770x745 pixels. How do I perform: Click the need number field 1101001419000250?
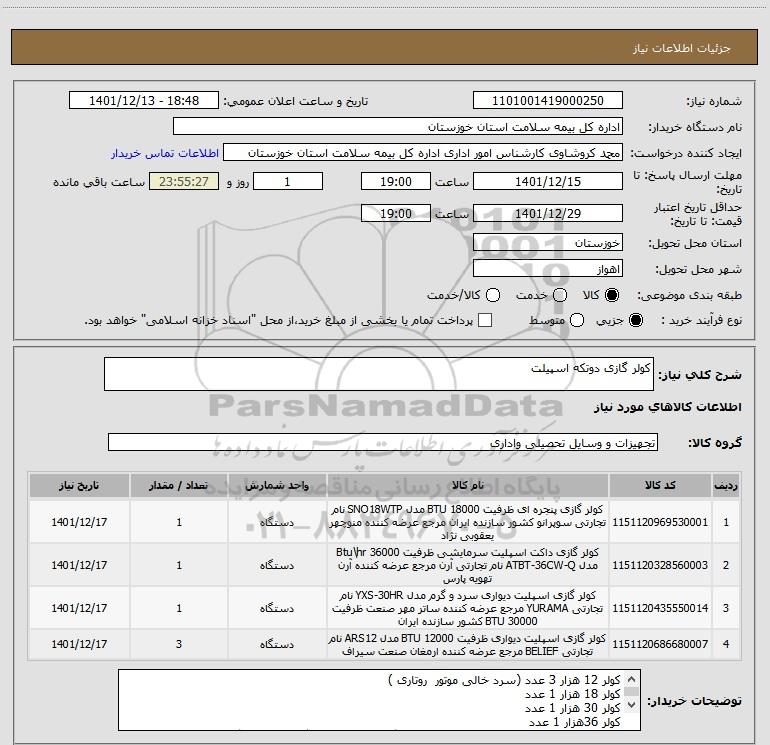(548, 101)
